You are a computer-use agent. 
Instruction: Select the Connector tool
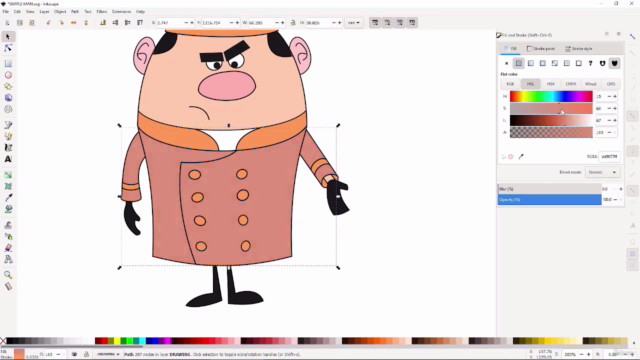click(8, 259)
